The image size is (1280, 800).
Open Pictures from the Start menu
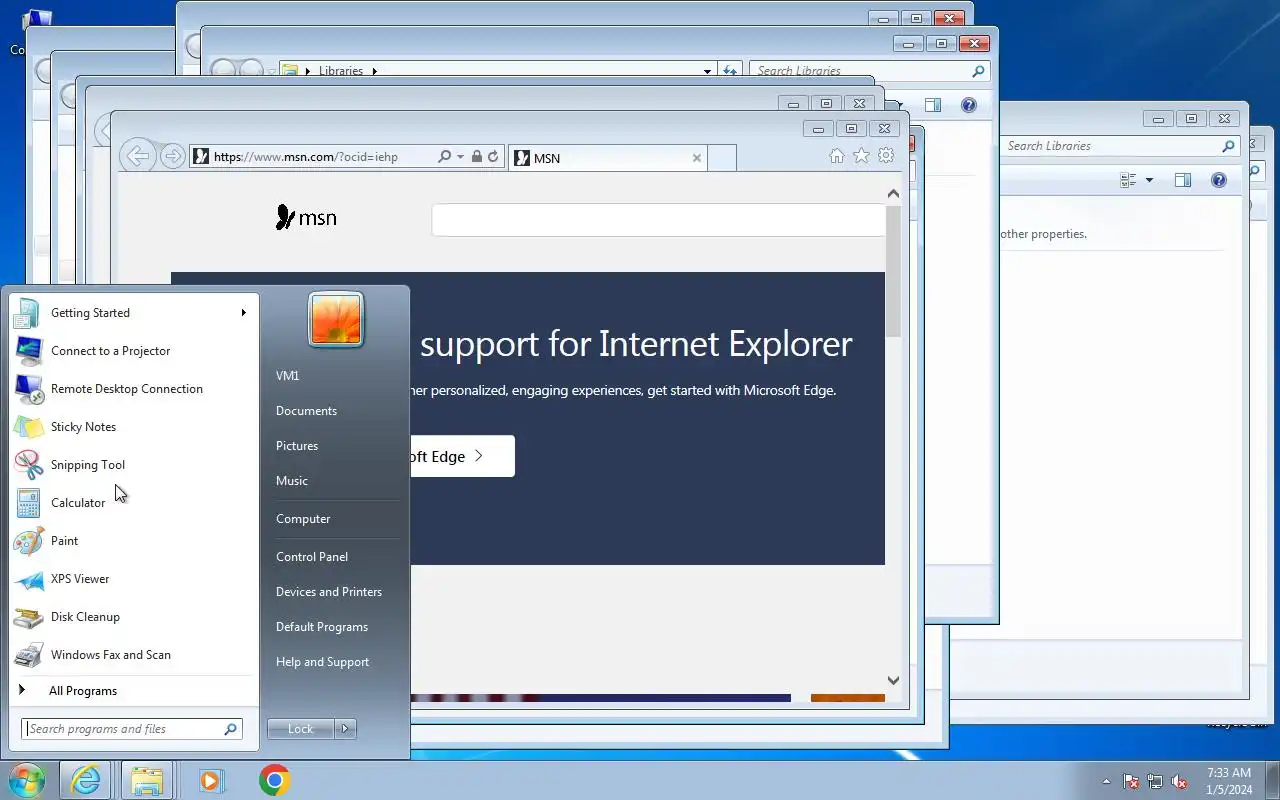point(297,446)
